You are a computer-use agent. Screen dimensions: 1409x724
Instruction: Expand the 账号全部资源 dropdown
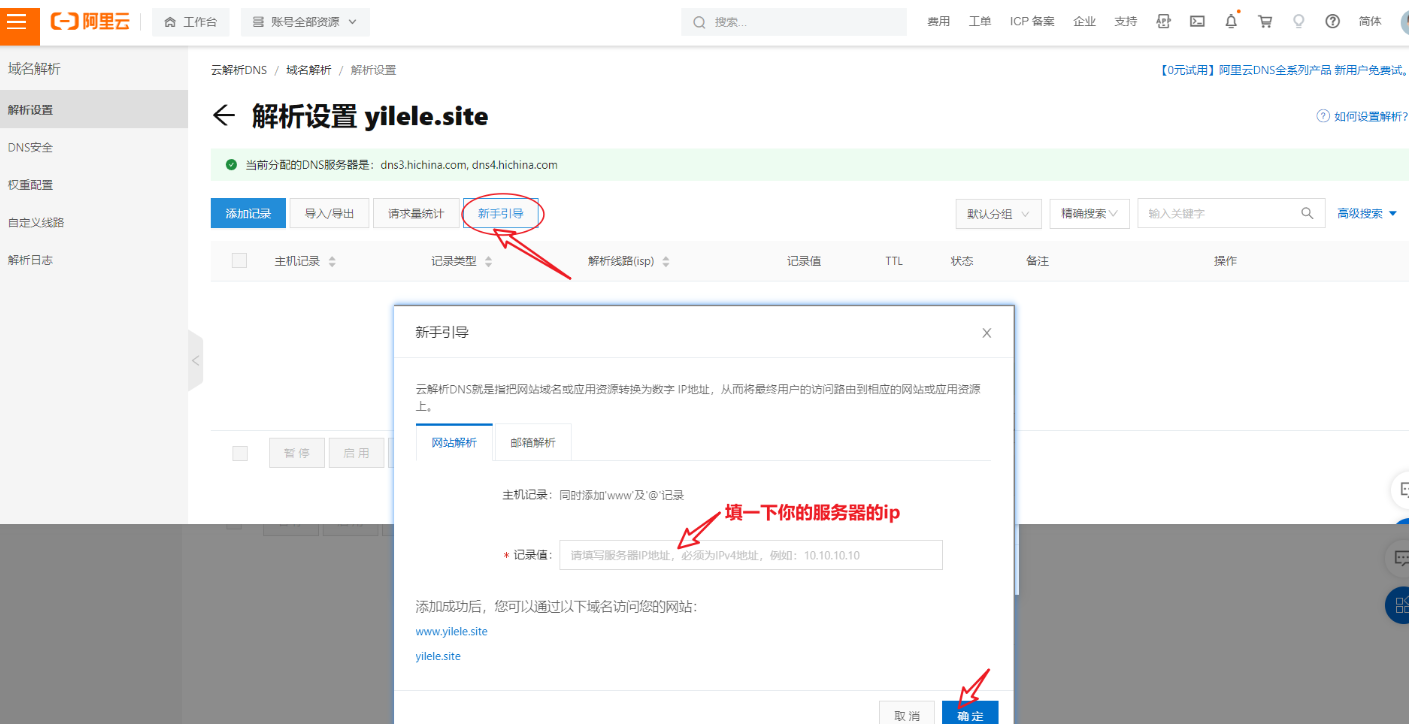(x=305, y=22)
